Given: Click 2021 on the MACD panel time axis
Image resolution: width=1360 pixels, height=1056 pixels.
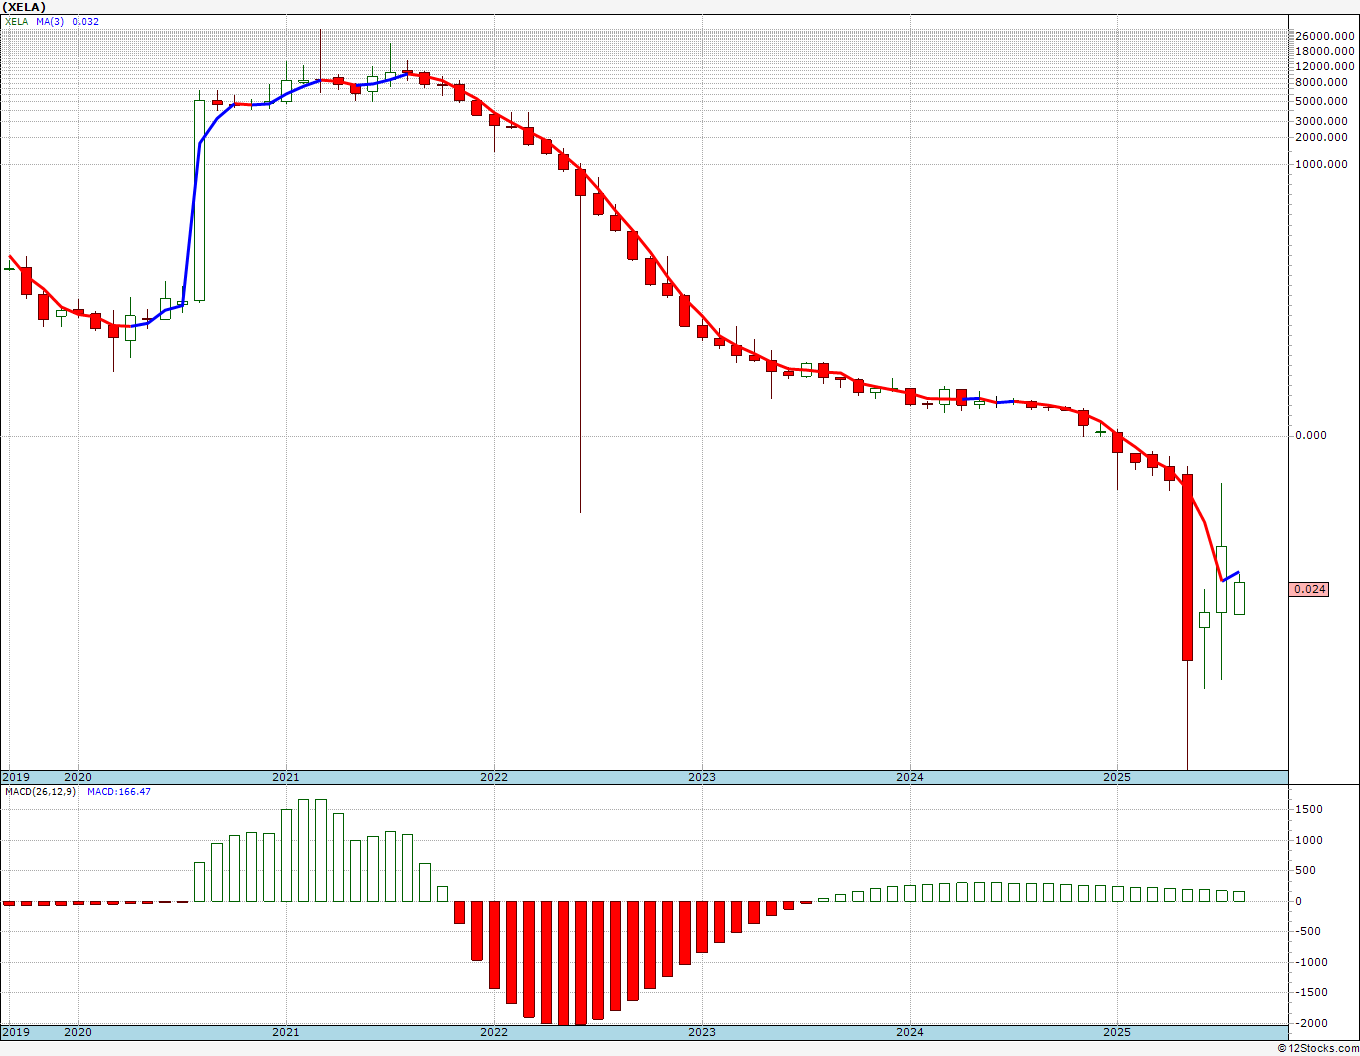Looking at the screenshot, I should tap(286, 1032).
